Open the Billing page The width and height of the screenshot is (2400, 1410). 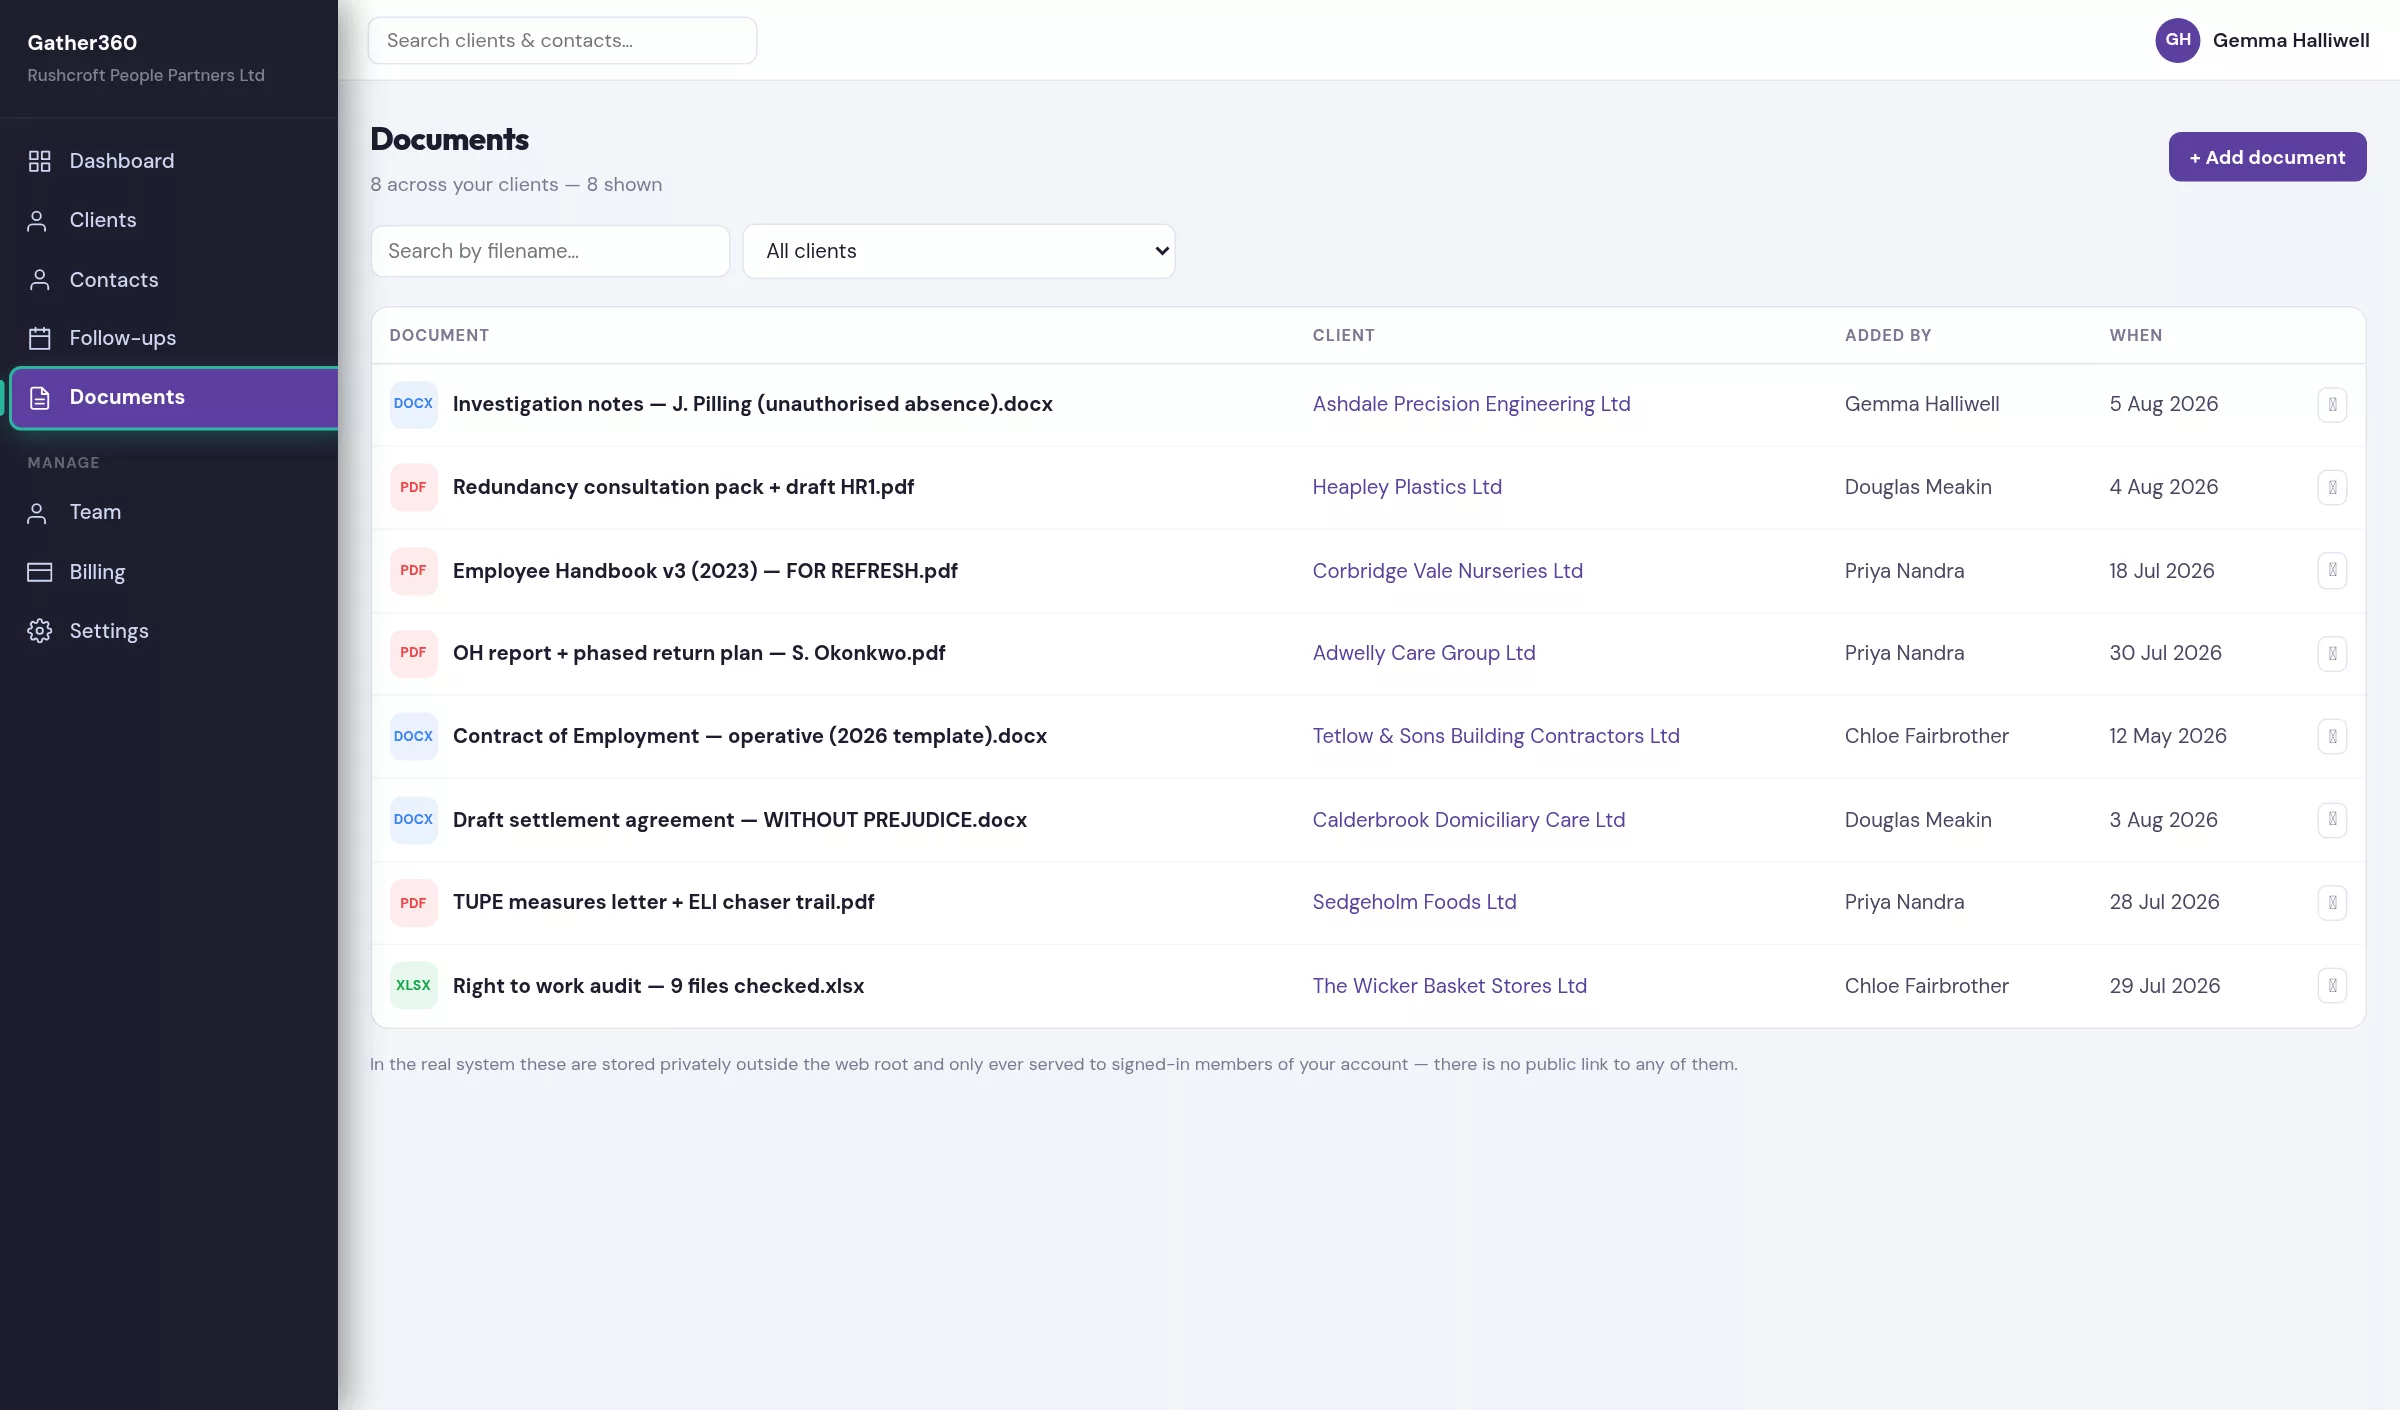(169, 572)
